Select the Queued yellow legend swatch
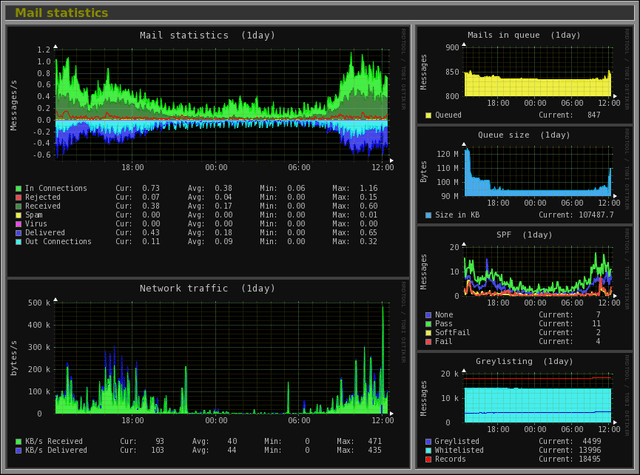Image resolution: width=640 pixels, height=475 pixels. [x=429, y=115]
